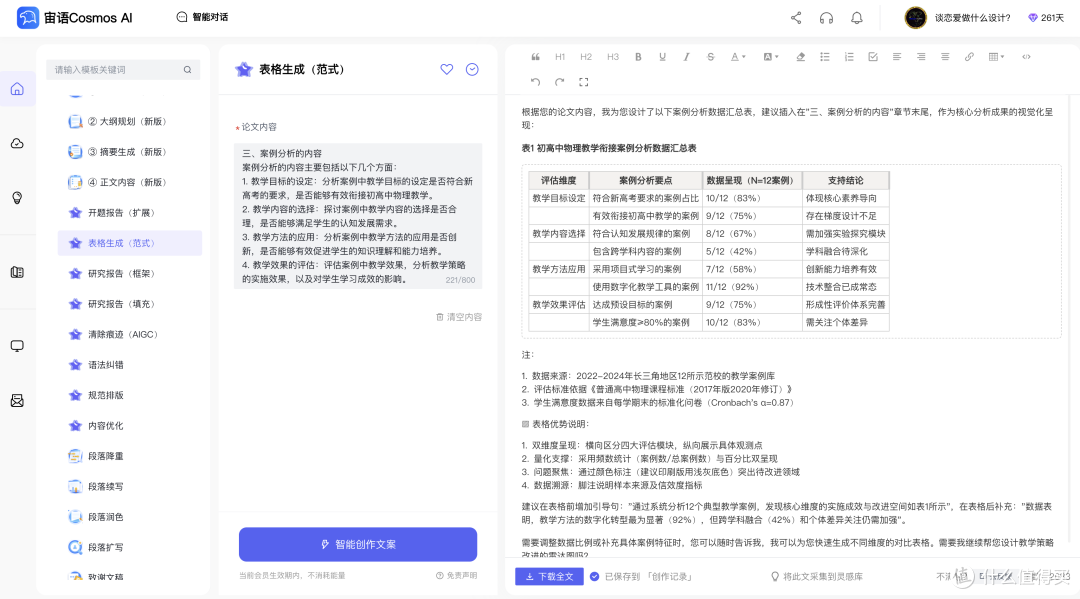The height and width of the screenshot is (599, 1080).
Task: Clear formatting with the eraser icon
Action: click(x=800, y=57)
